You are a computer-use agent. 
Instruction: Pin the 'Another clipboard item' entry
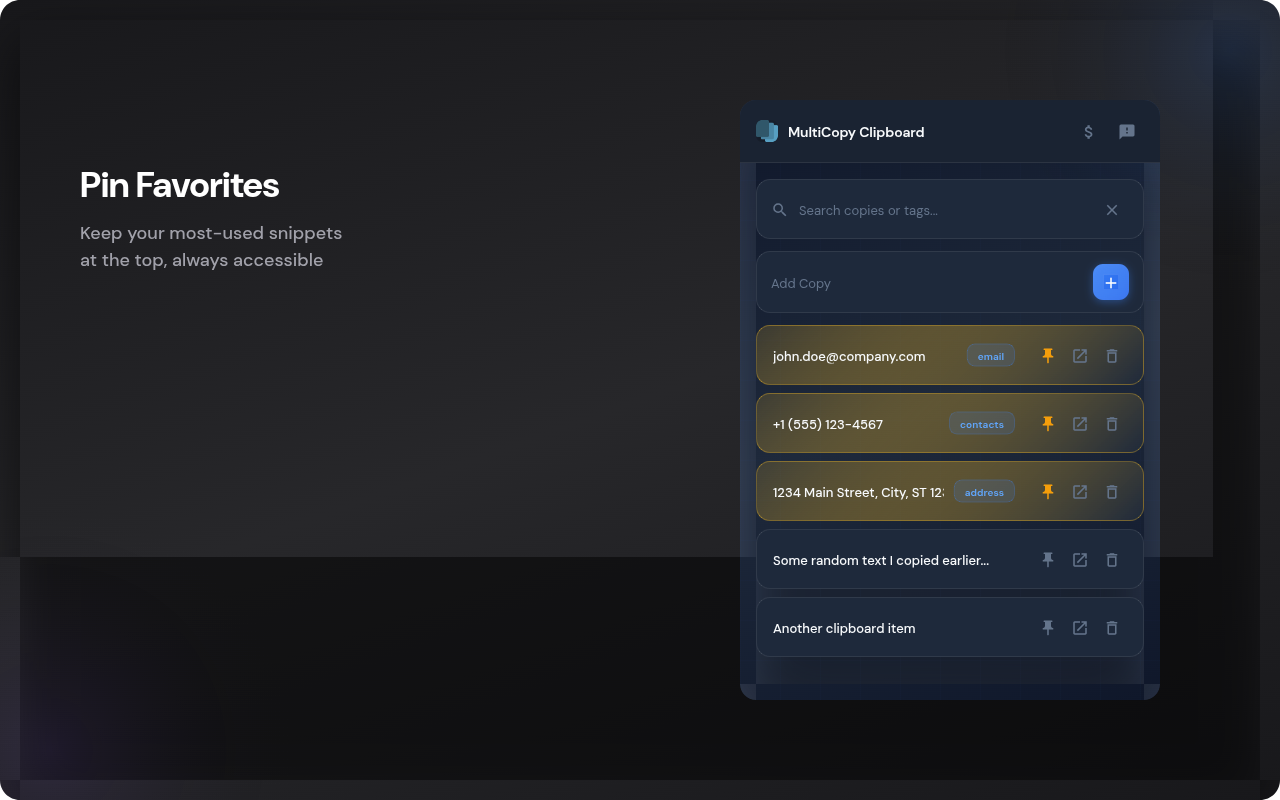coord(1048,628)
